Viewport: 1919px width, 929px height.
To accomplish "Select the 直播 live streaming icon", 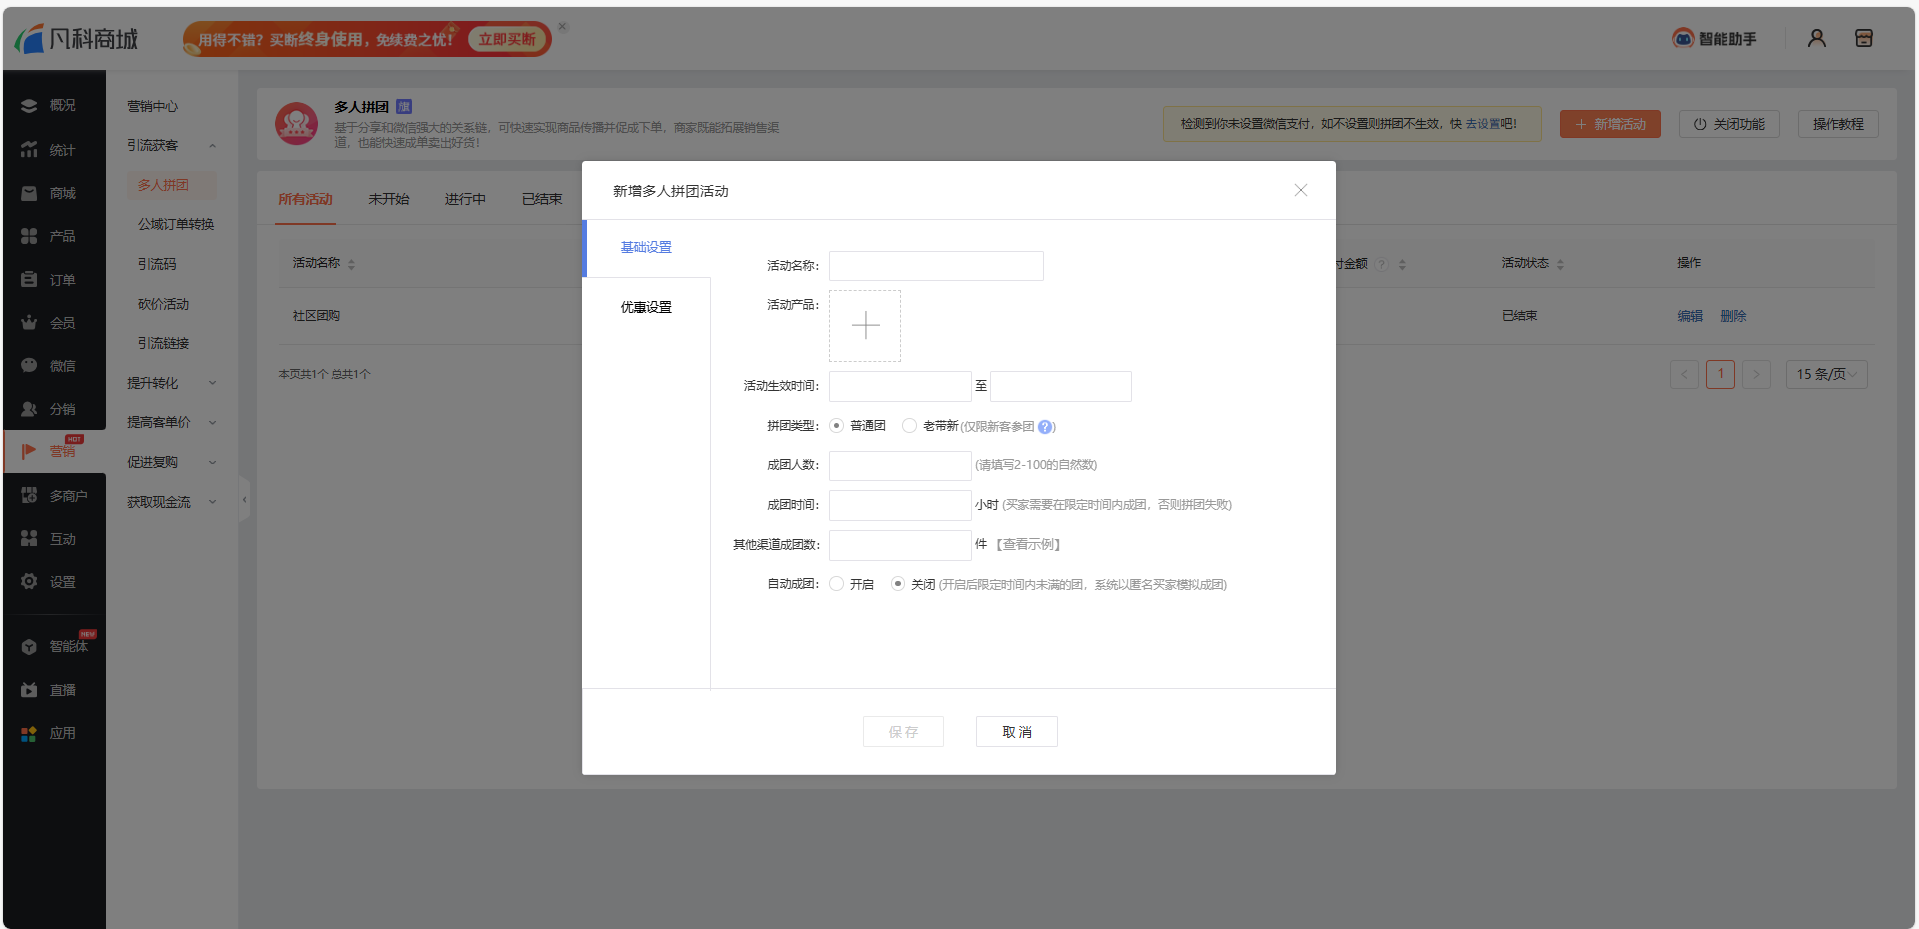I will point(30,689).
